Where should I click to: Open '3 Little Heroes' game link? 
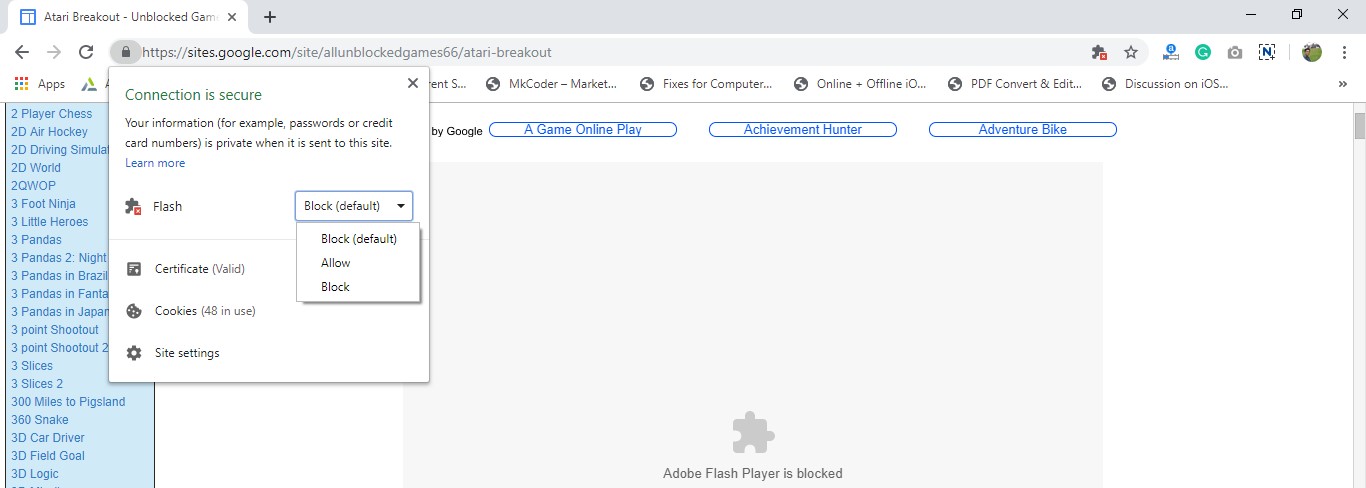pos(49,222)
